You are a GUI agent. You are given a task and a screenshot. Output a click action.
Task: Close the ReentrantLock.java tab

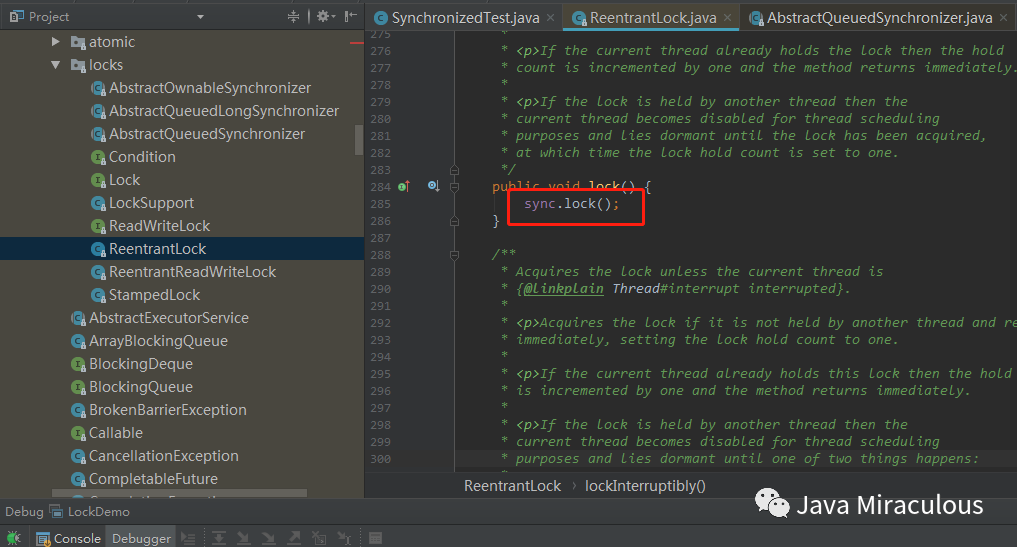728,18
